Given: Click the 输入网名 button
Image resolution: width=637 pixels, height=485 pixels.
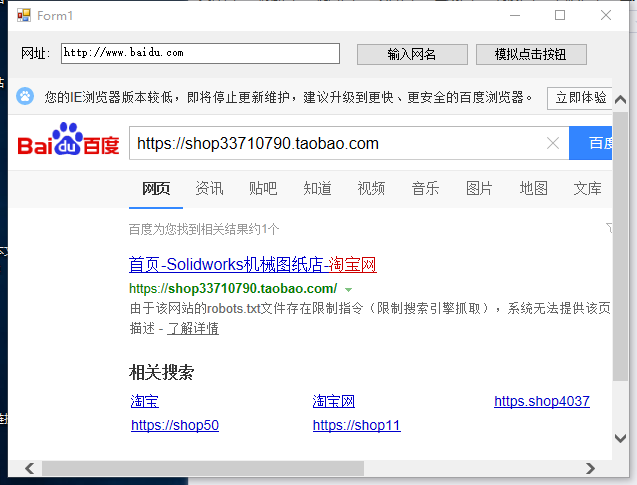Looking at the screenshot, I should click(x=412, y=54).
